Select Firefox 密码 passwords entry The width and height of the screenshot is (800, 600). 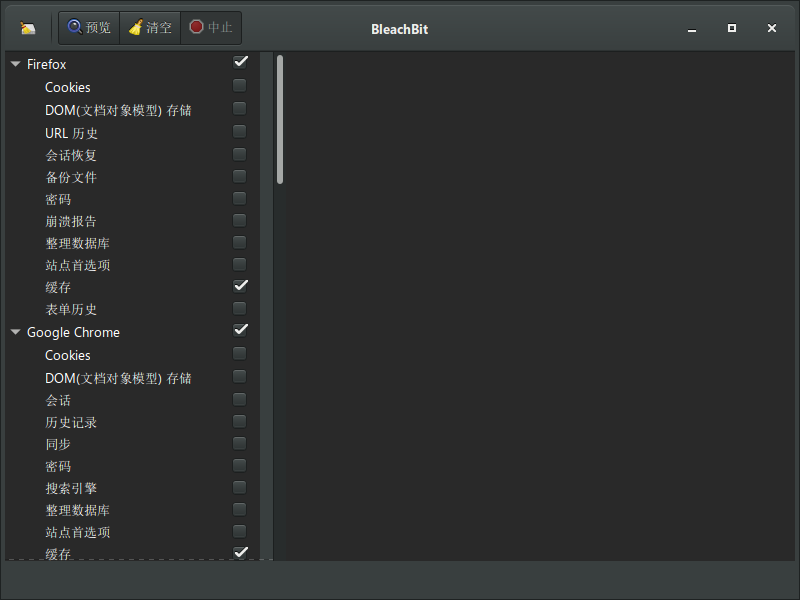click(58, 199)
